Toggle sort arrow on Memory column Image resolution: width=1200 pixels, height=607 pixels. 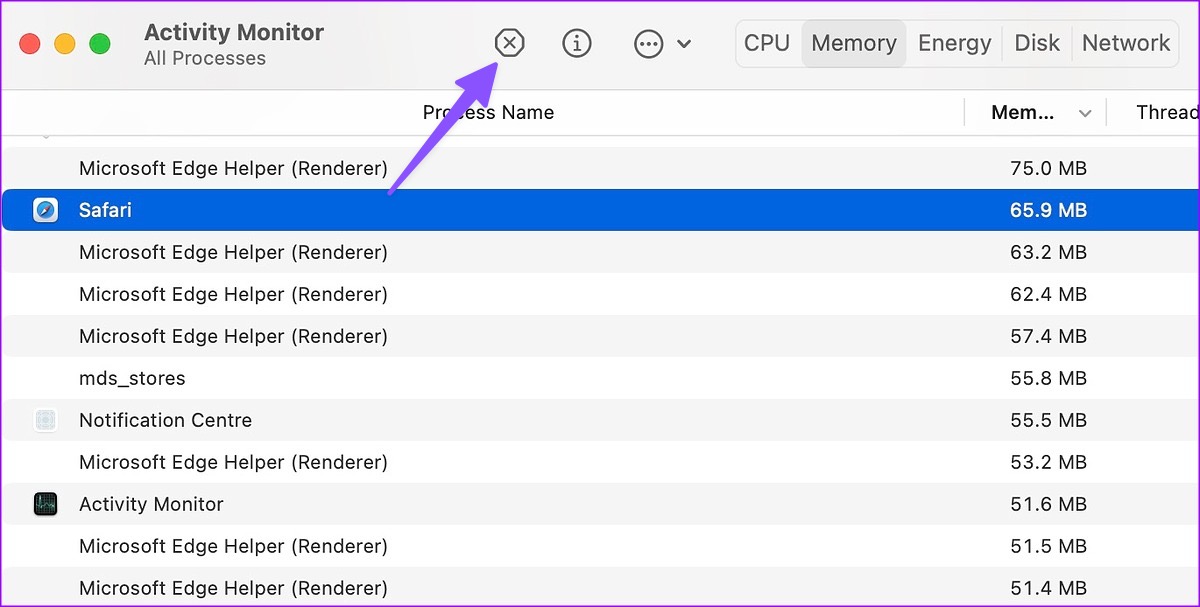click(x=1085, y=113)
